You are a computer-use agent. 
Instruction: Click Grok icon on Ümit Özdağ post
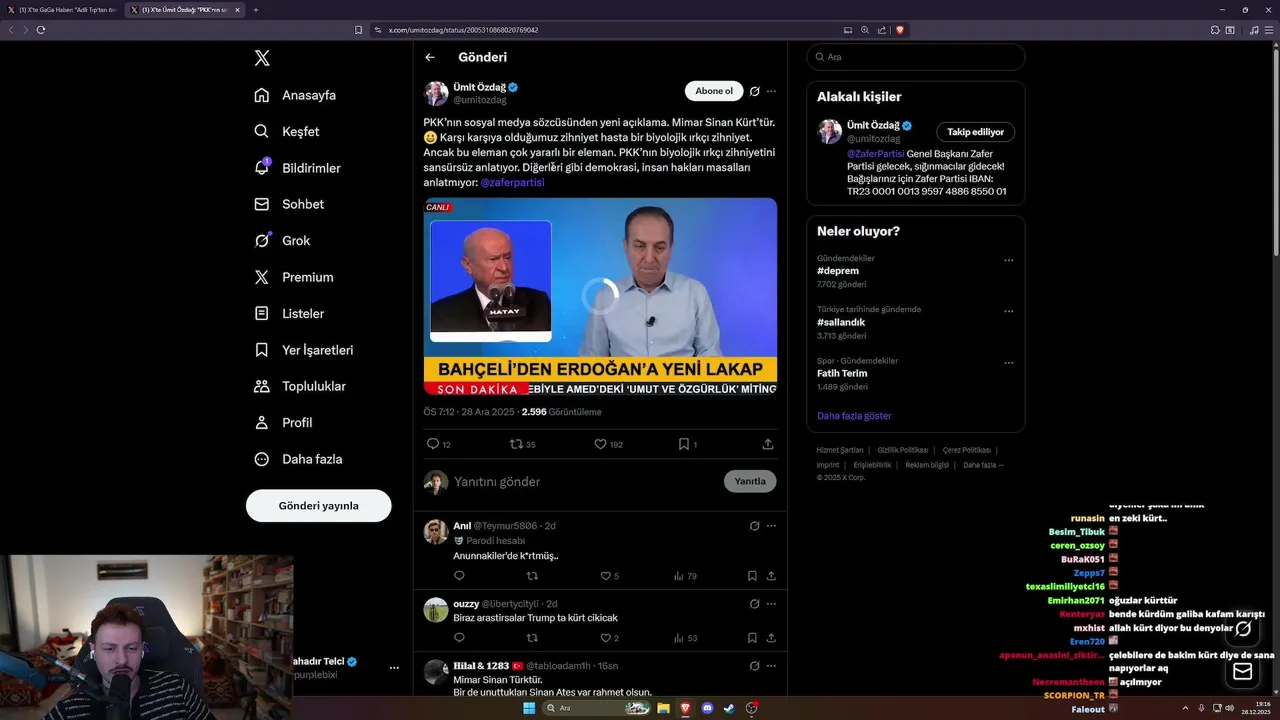point(755,91)
